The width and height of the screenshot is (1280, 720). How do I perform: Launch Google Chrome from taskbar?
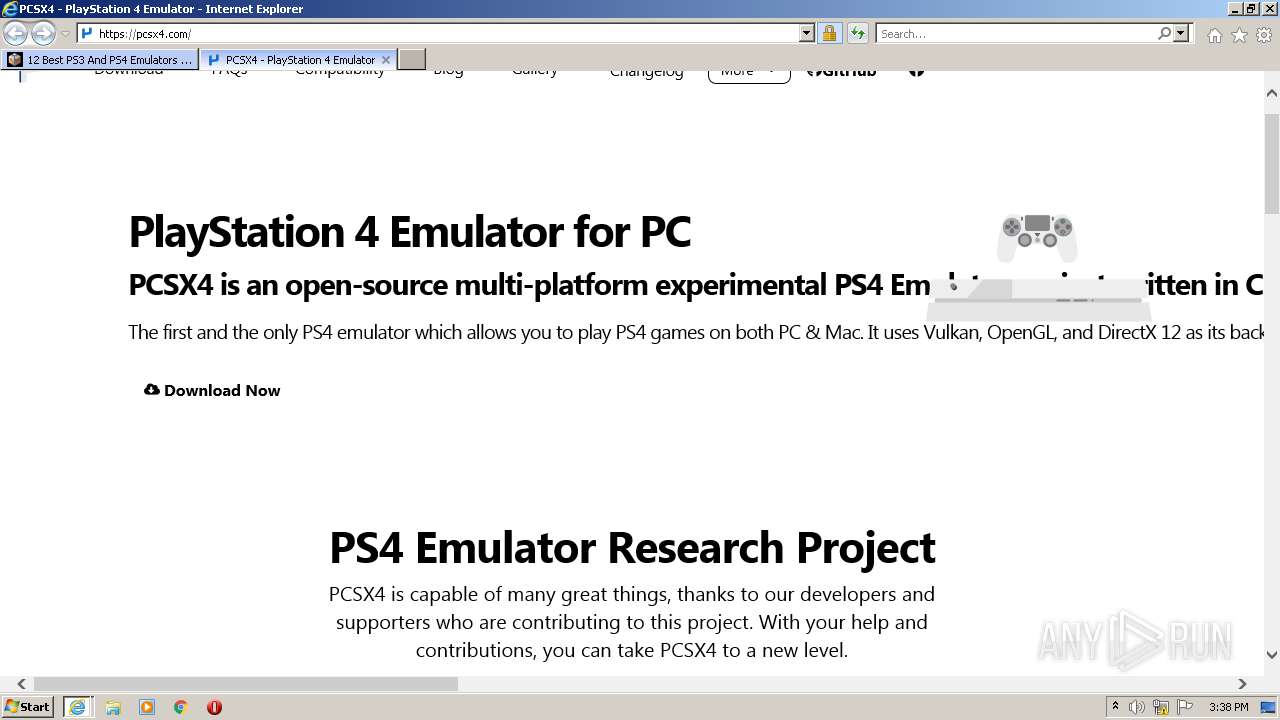pos(180,707)
